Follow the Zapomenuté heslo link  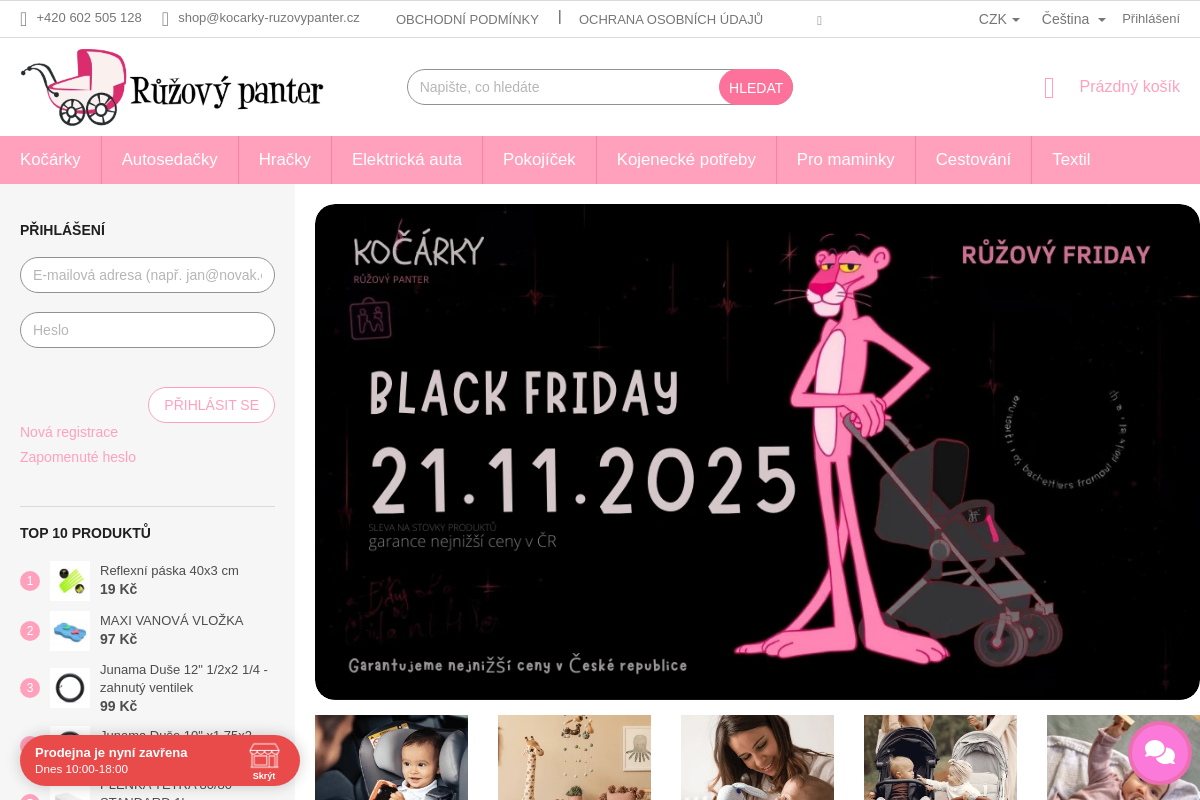pyautogui.click(x=78, y=457)
